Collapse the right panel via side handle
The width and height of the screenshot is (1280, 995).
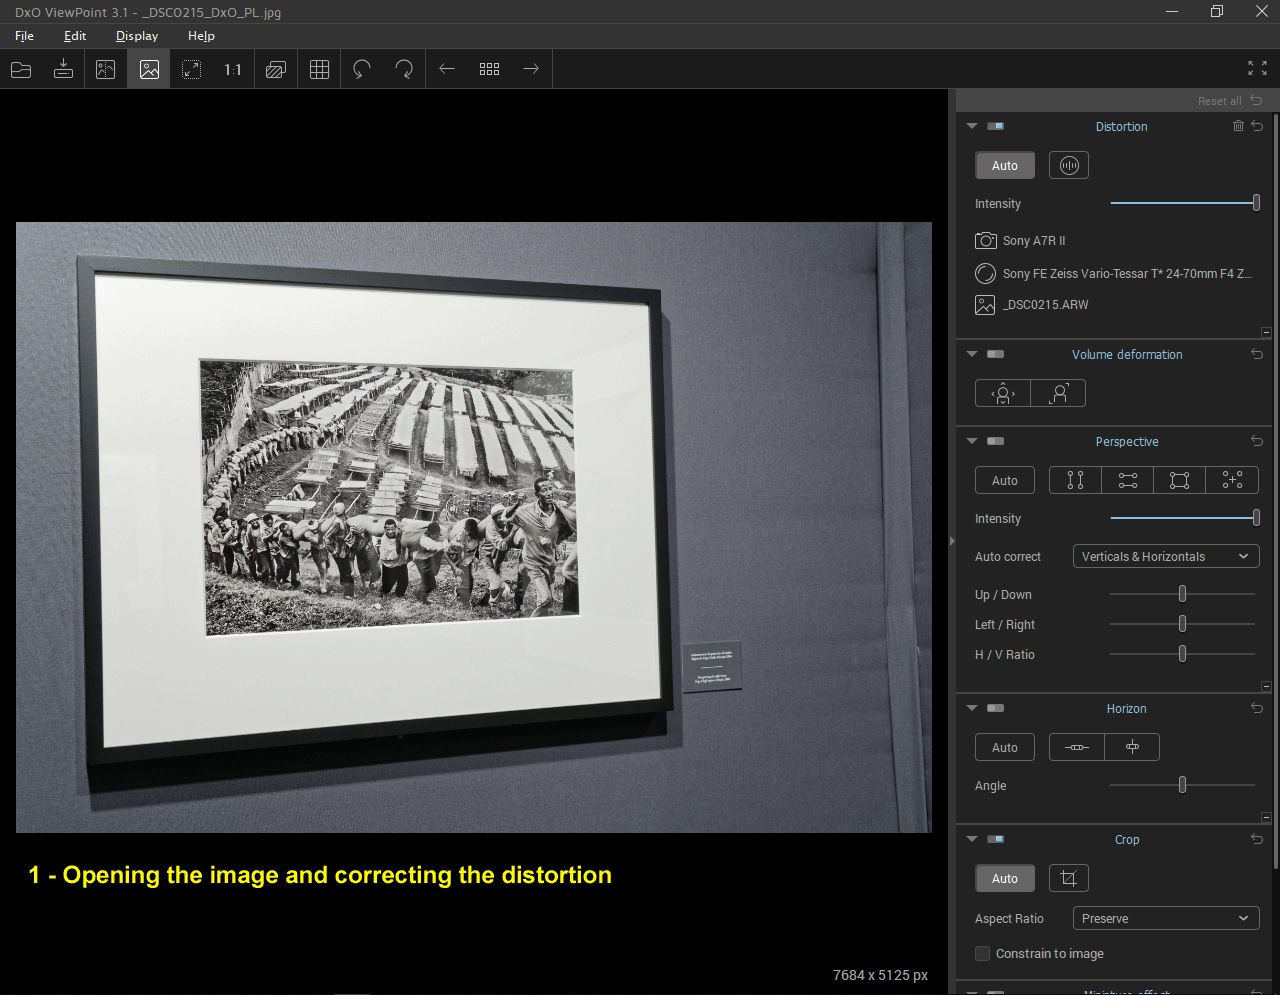coord(952,541)
